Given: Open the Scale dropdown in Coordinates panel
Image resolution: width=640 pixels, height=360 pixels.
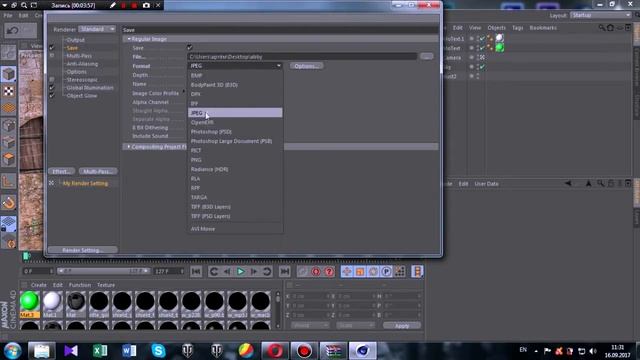Looking at the screenshot, I should (355, 325).
